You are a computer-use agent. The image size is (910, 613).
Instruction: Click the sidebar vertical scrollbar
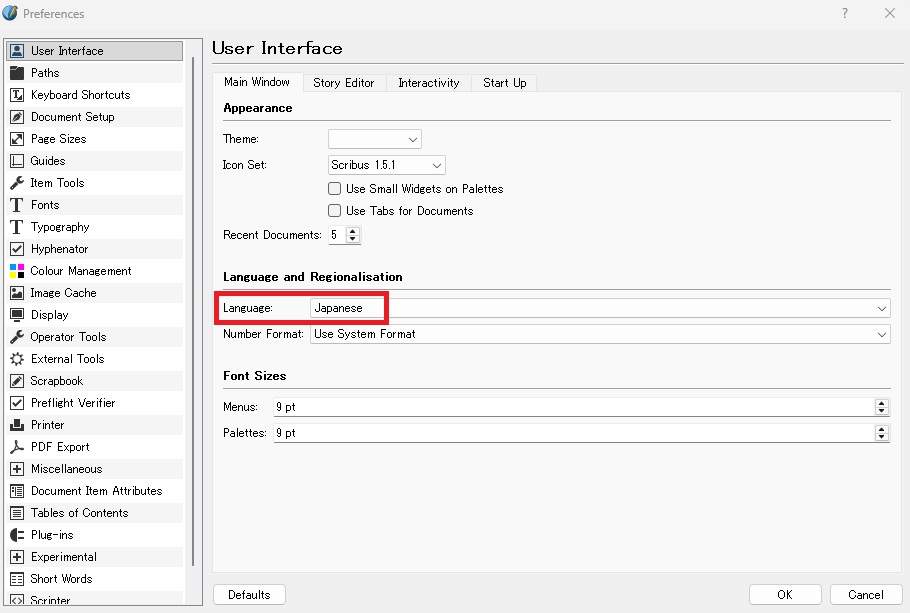pos(192,300)
